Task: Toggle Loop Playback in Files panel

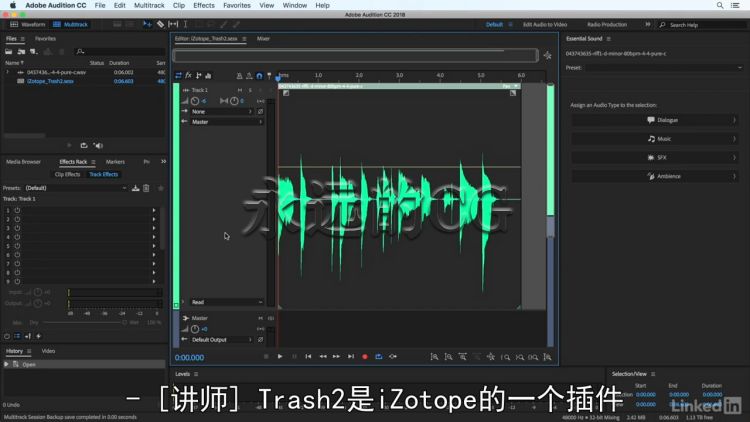Action: click(x=84, y=145)
